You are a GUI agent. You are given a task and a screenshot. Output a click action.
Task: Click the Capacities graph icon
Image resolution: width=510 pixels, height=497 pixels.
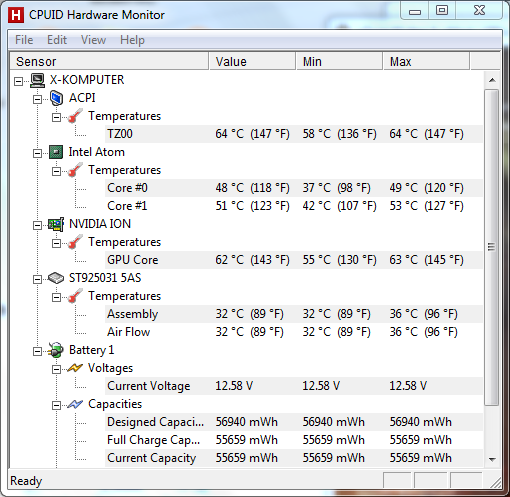coord(75,404)
